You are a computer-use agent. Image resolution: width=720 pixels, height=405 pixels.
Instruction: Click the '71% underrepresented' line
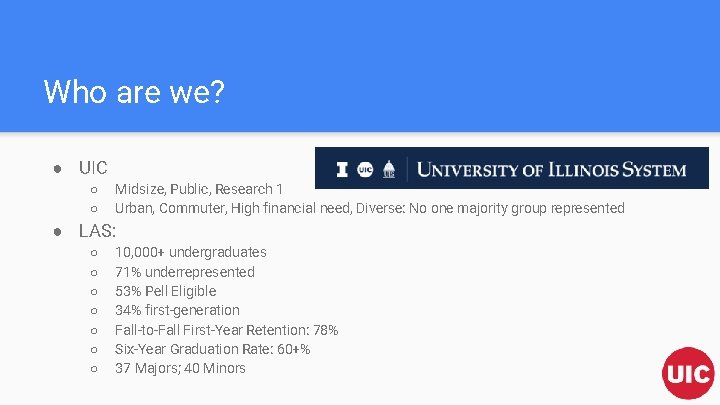click(185, 272)
